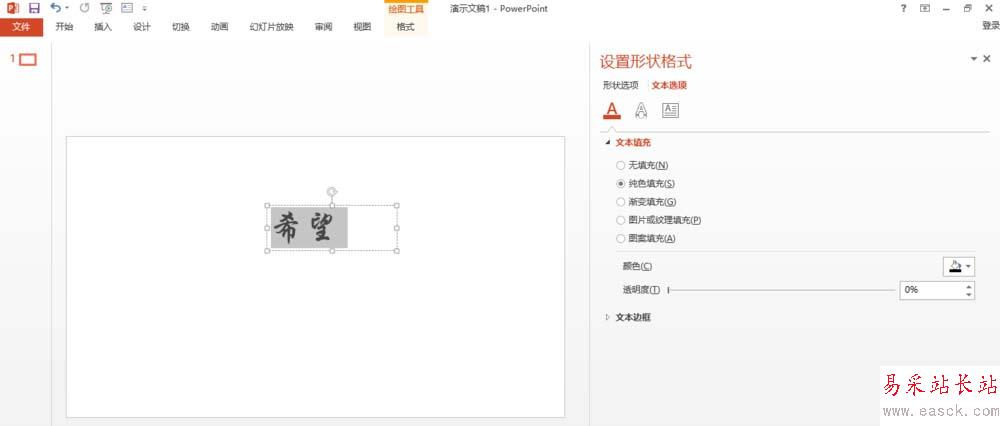Open the 颜色 fill color picker
Screen dimensions: 1000x426
coord(959,267)
